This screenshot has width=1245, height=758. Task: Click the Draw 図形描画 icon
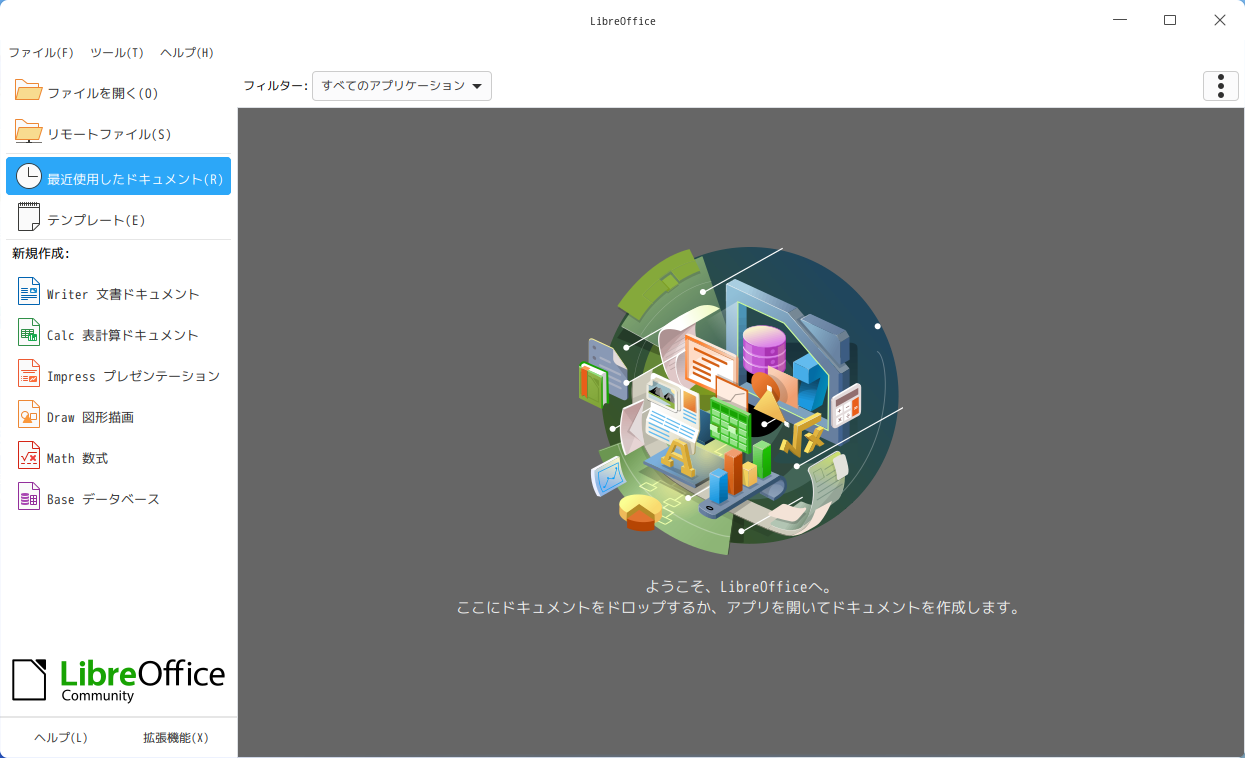[x=29, y=416]
